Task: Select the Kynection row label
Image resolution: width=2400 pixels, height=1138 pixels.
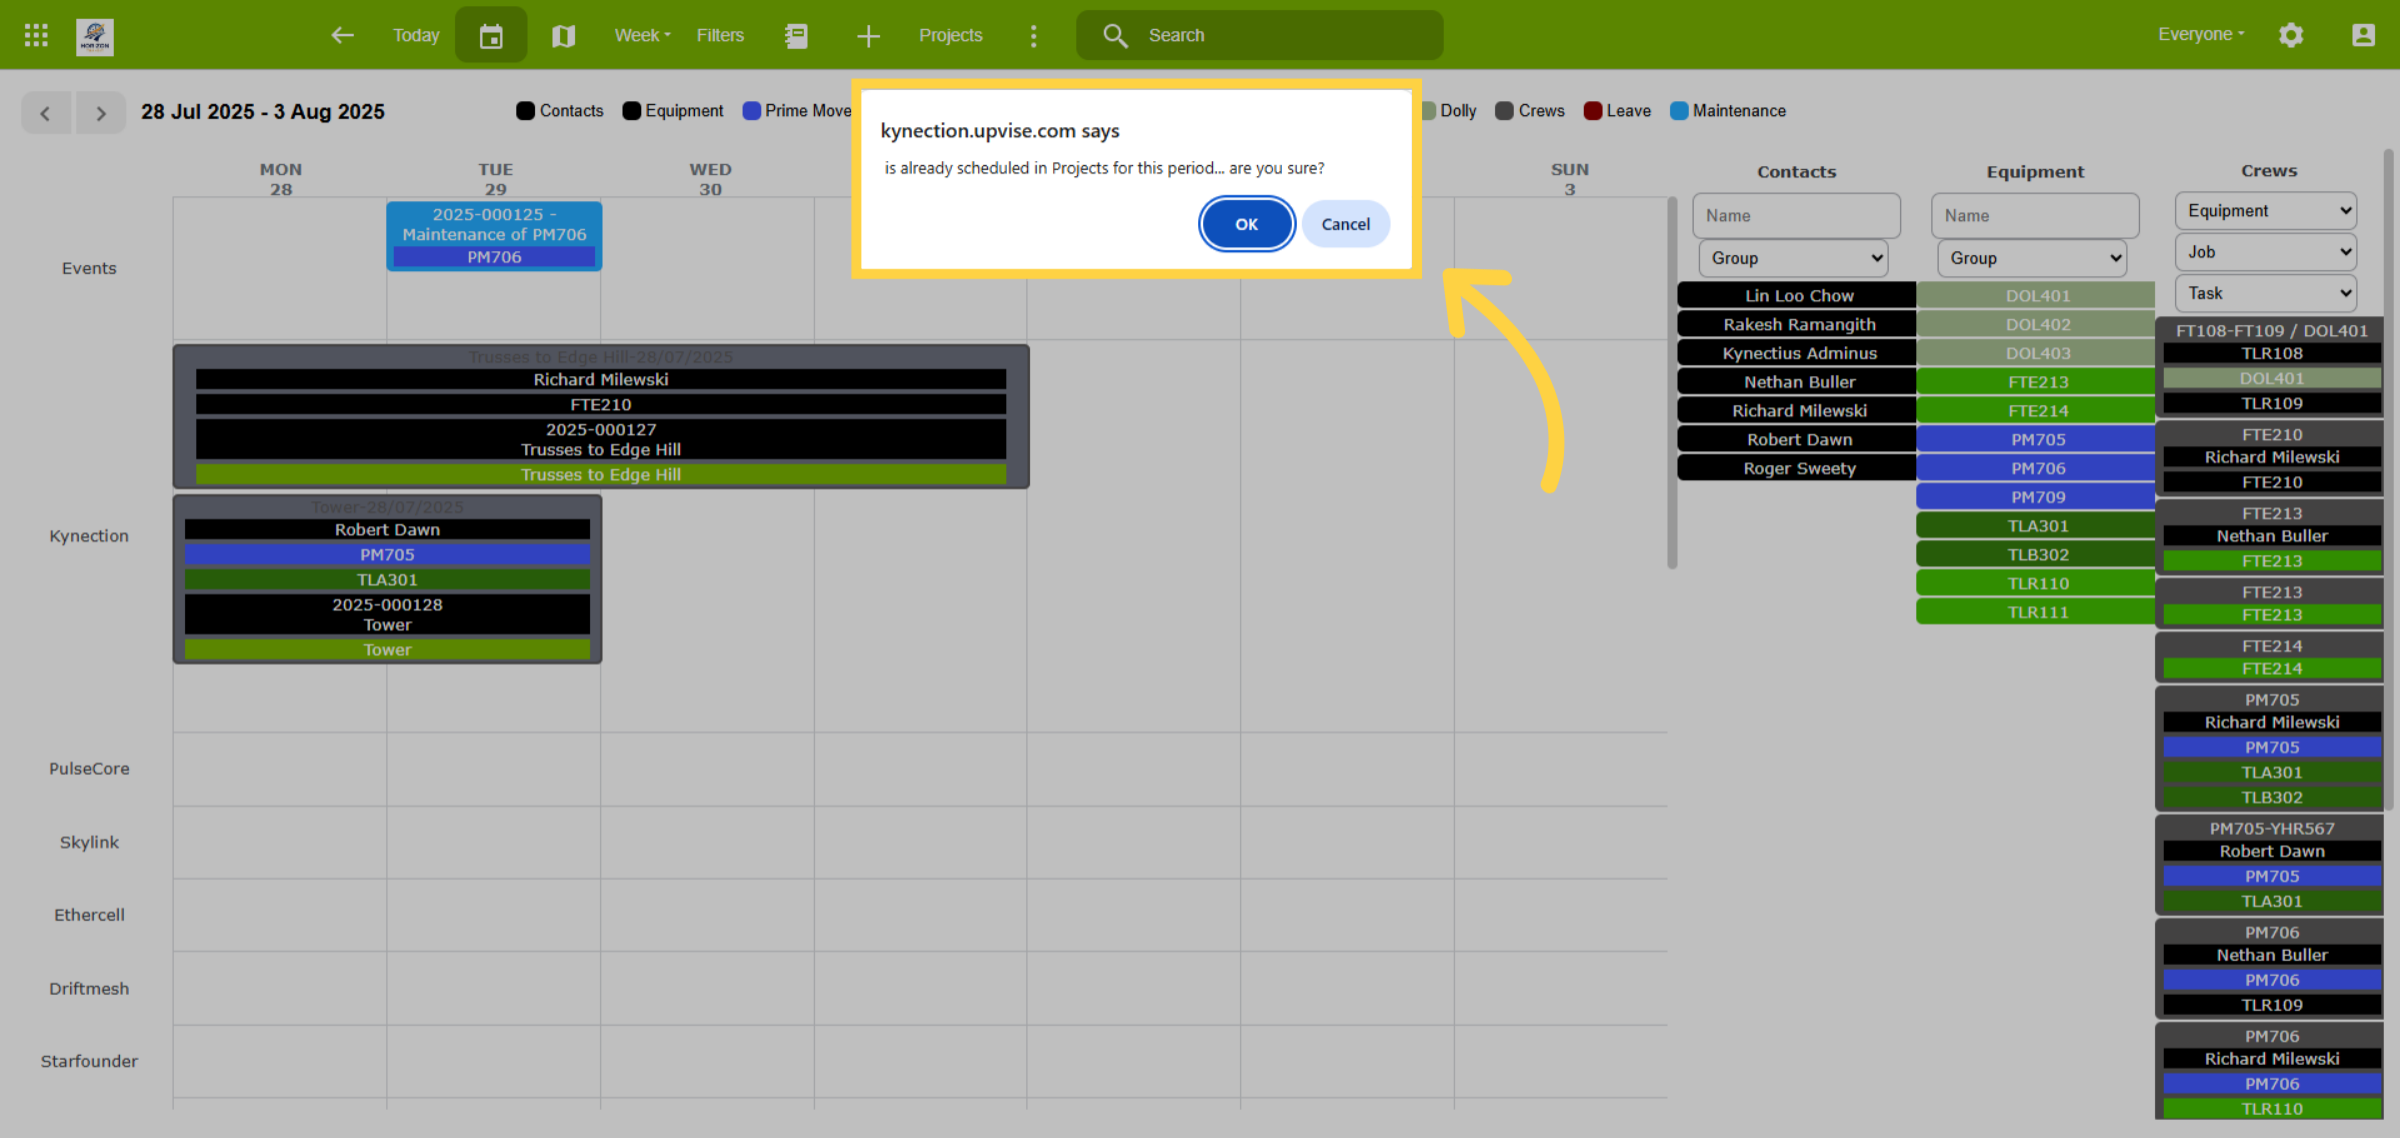Action: [89, 536]
